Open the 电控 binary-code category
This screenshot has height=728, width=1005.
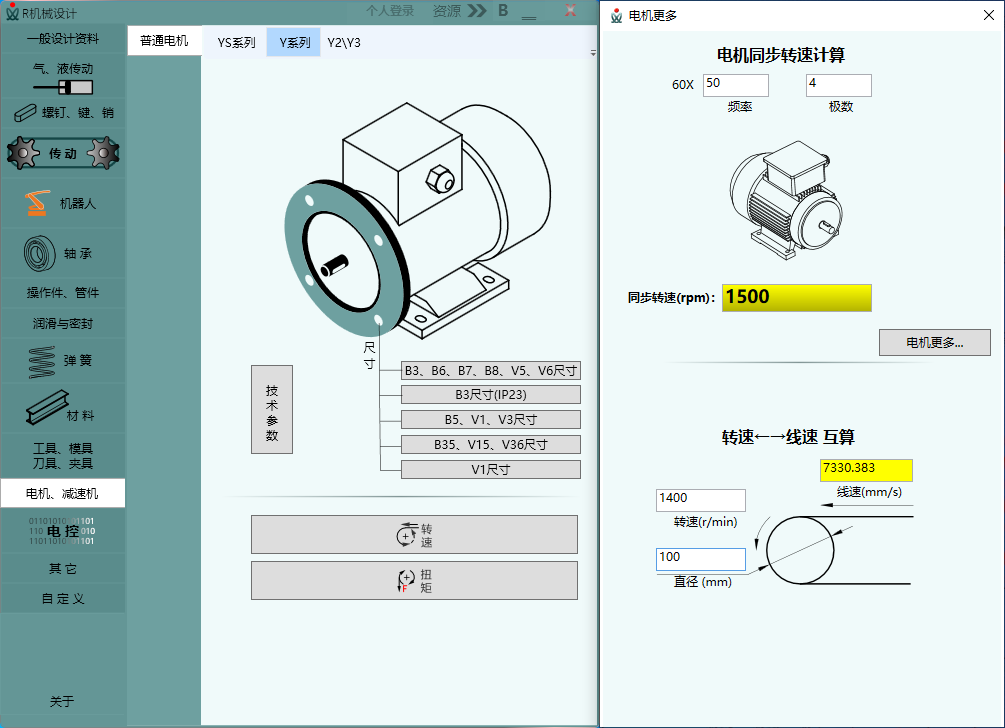(x=63, y=531)
